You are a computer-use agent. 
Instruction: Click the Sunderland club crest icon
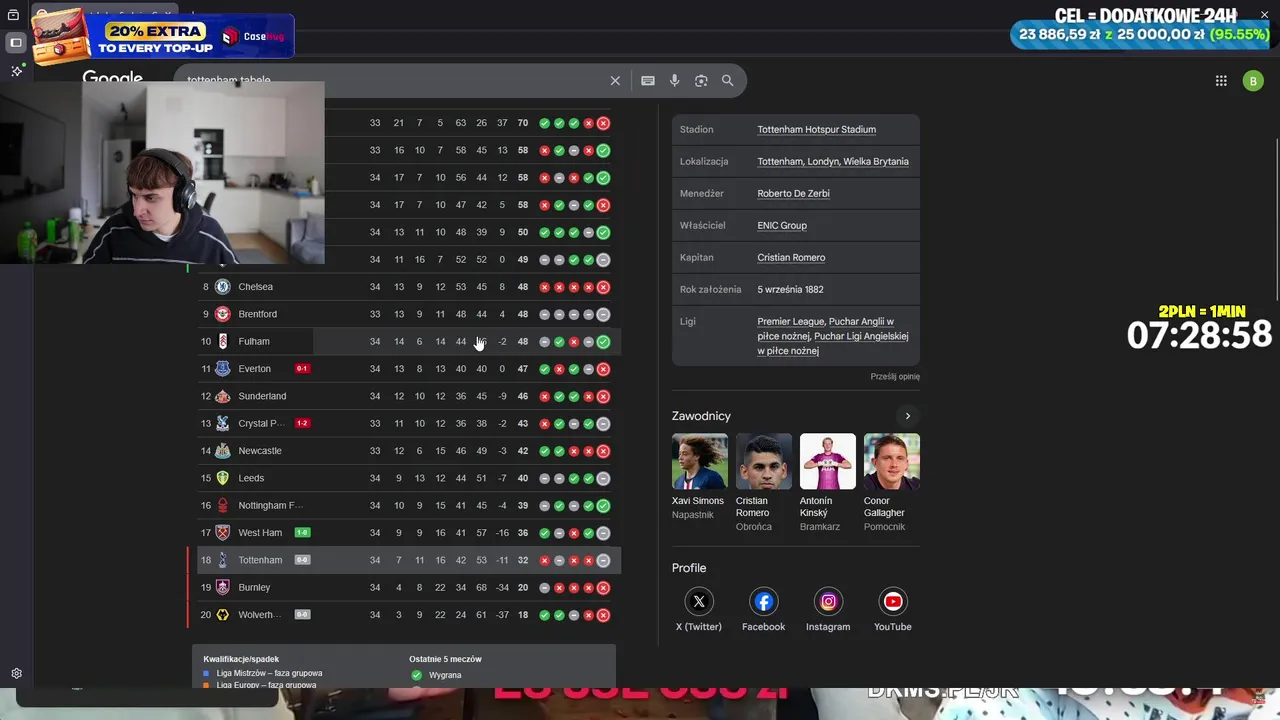click(223, 396)
